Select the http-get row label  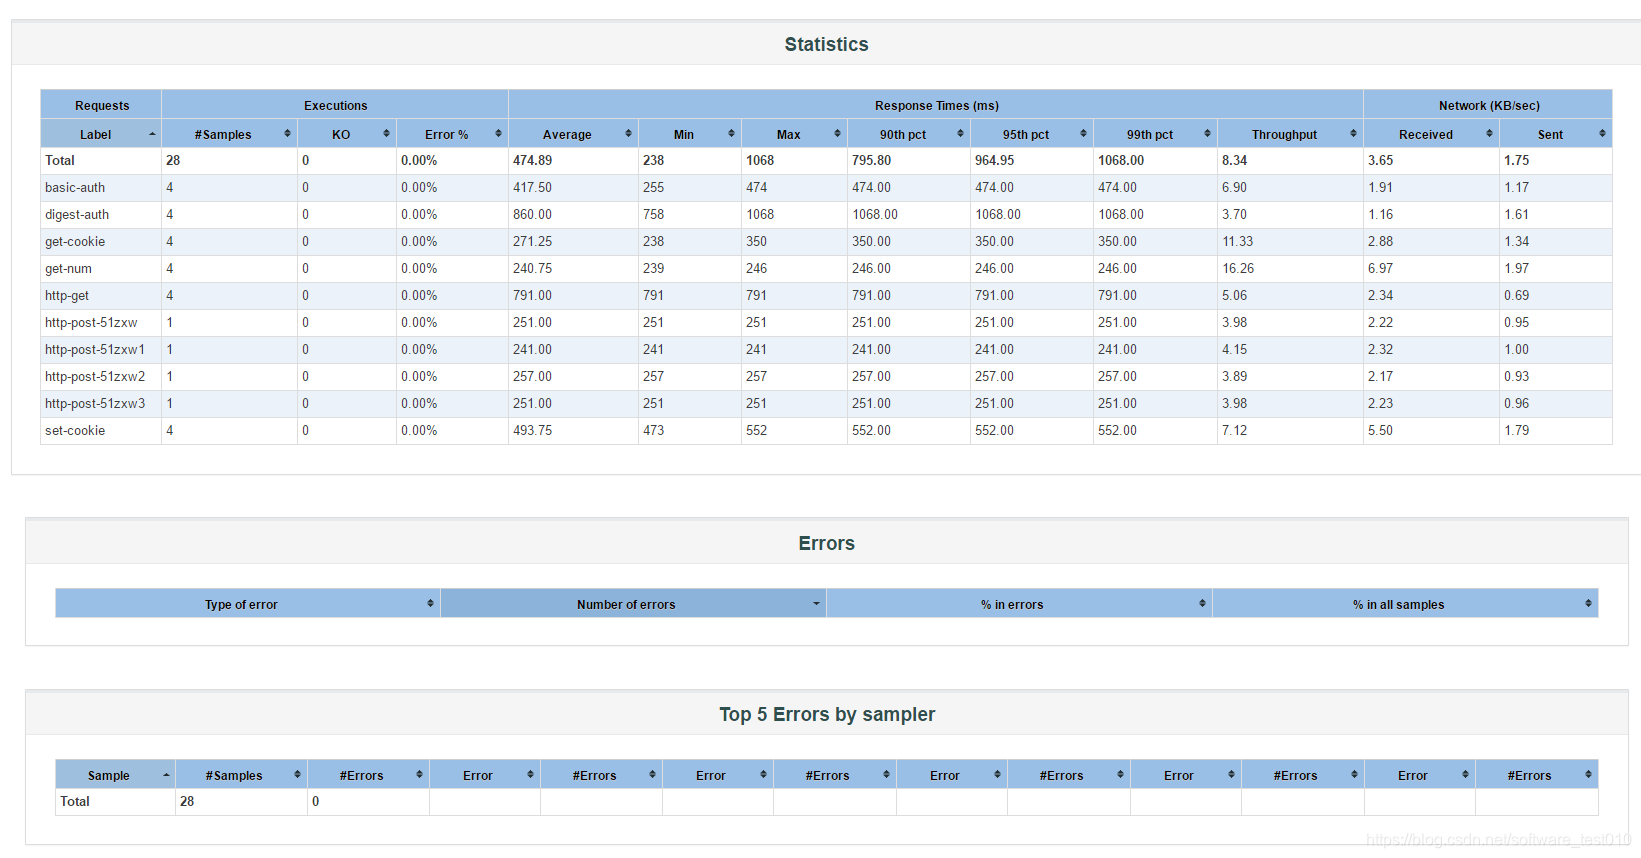[67, 295]
